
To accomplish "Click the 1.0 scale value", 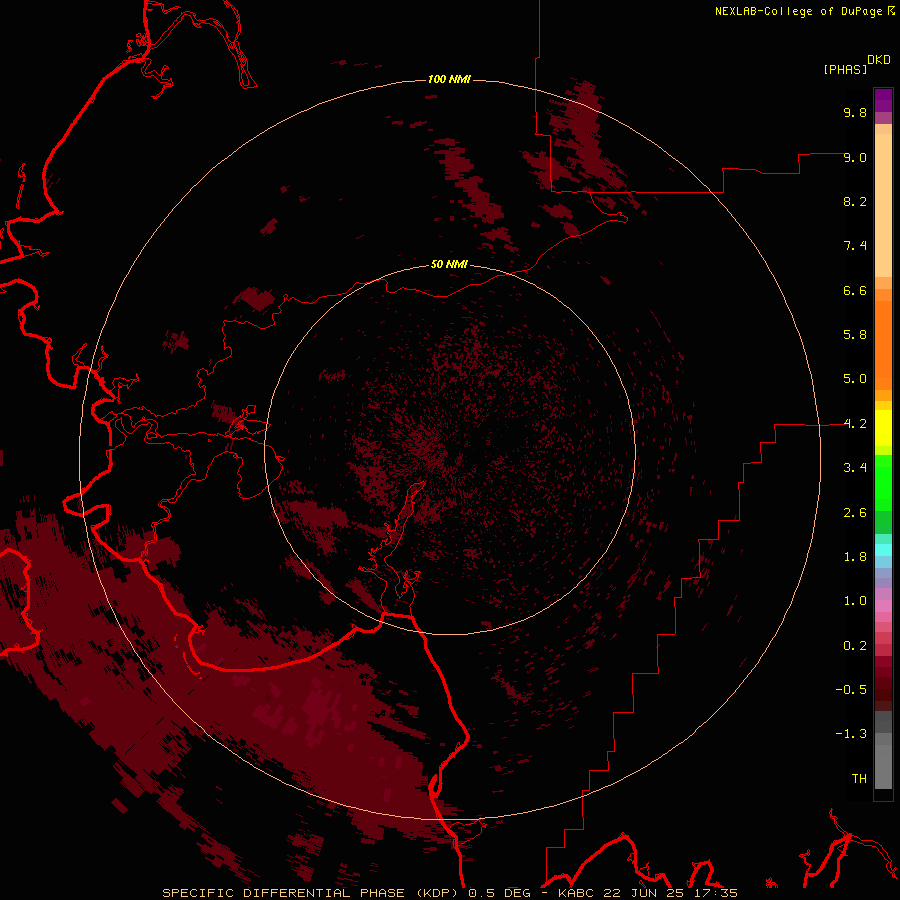I will coord(855,601).
